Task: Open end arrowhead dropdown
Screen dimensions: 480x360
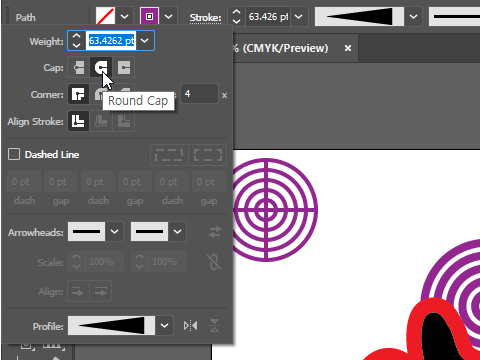Action: coord(177,232)
